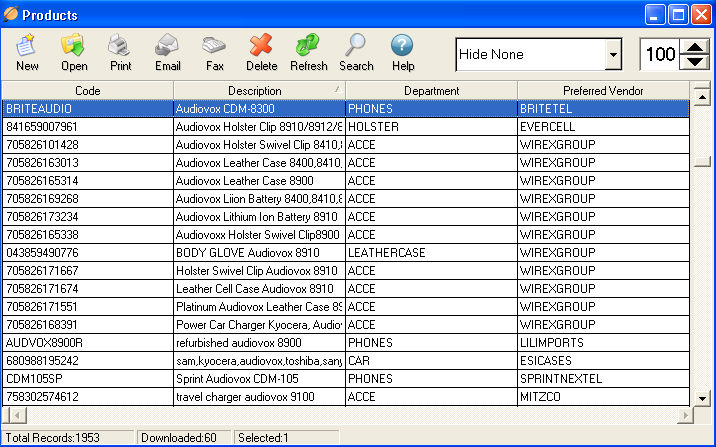Image resolution: width=716 pixels, height=447 pixels.
Task: Print the product list
Action: (x=121, y=53)
